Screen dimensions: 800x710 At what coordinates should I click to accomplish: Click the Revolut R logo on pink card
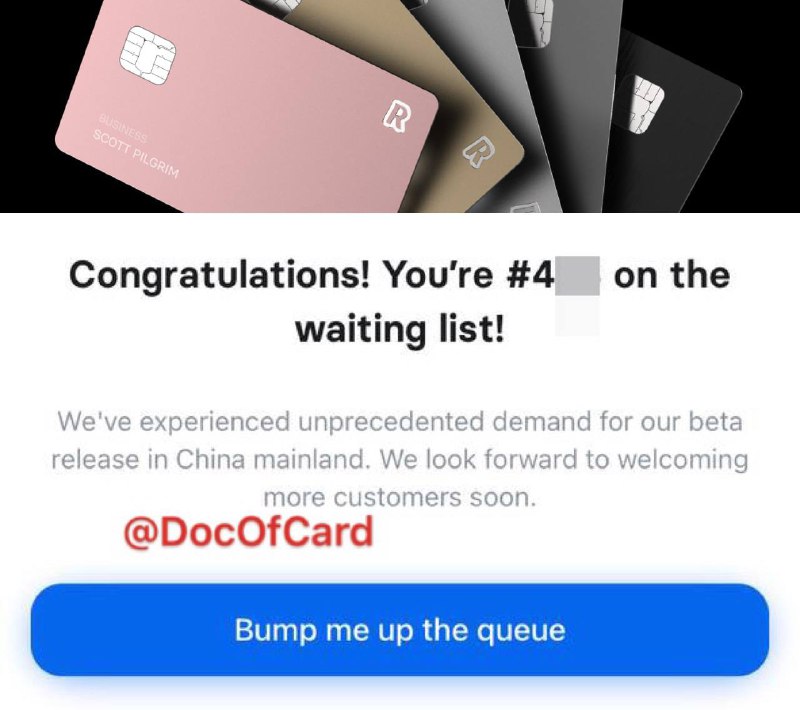[396, 116]
